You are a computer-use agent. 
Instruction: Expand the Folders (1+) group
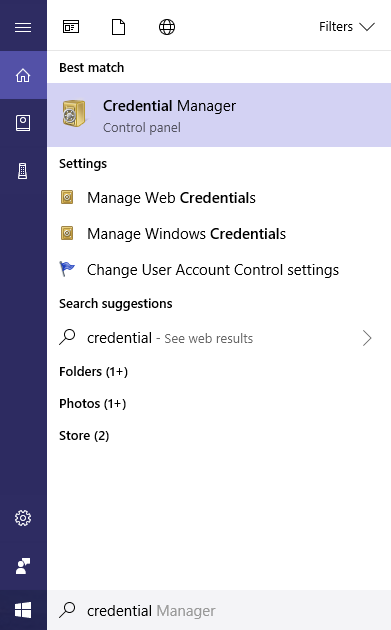click(x=93, y=372)
